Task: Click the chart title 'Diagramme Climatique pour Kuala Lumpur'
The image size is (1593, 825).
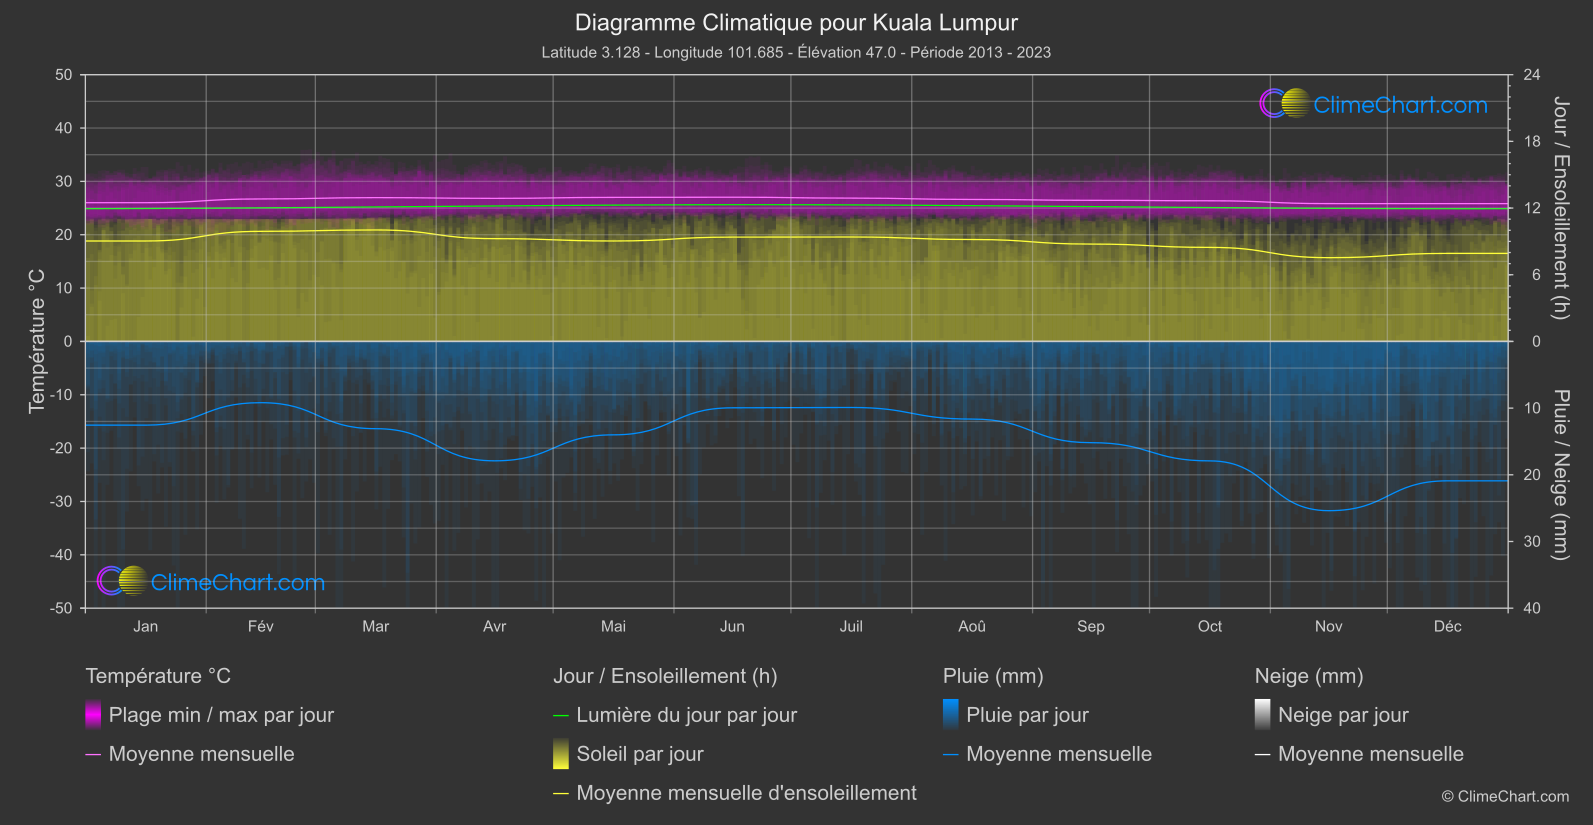Action: (796, 22)
